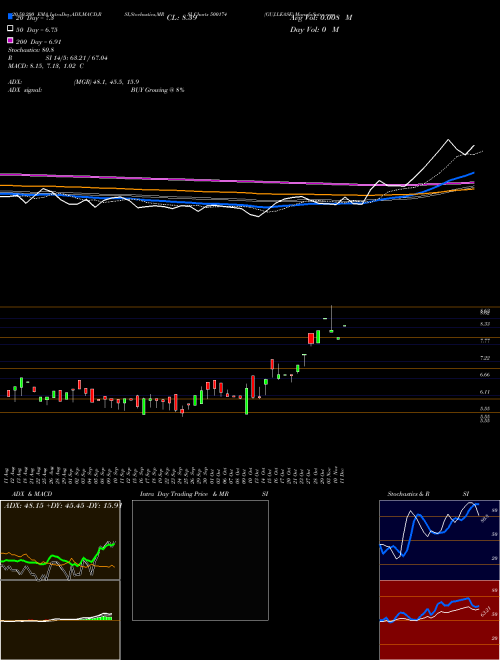Click the 'Stochastics & R' panel title
Viewport: 500px width, 660px height.
pos(408,494)
